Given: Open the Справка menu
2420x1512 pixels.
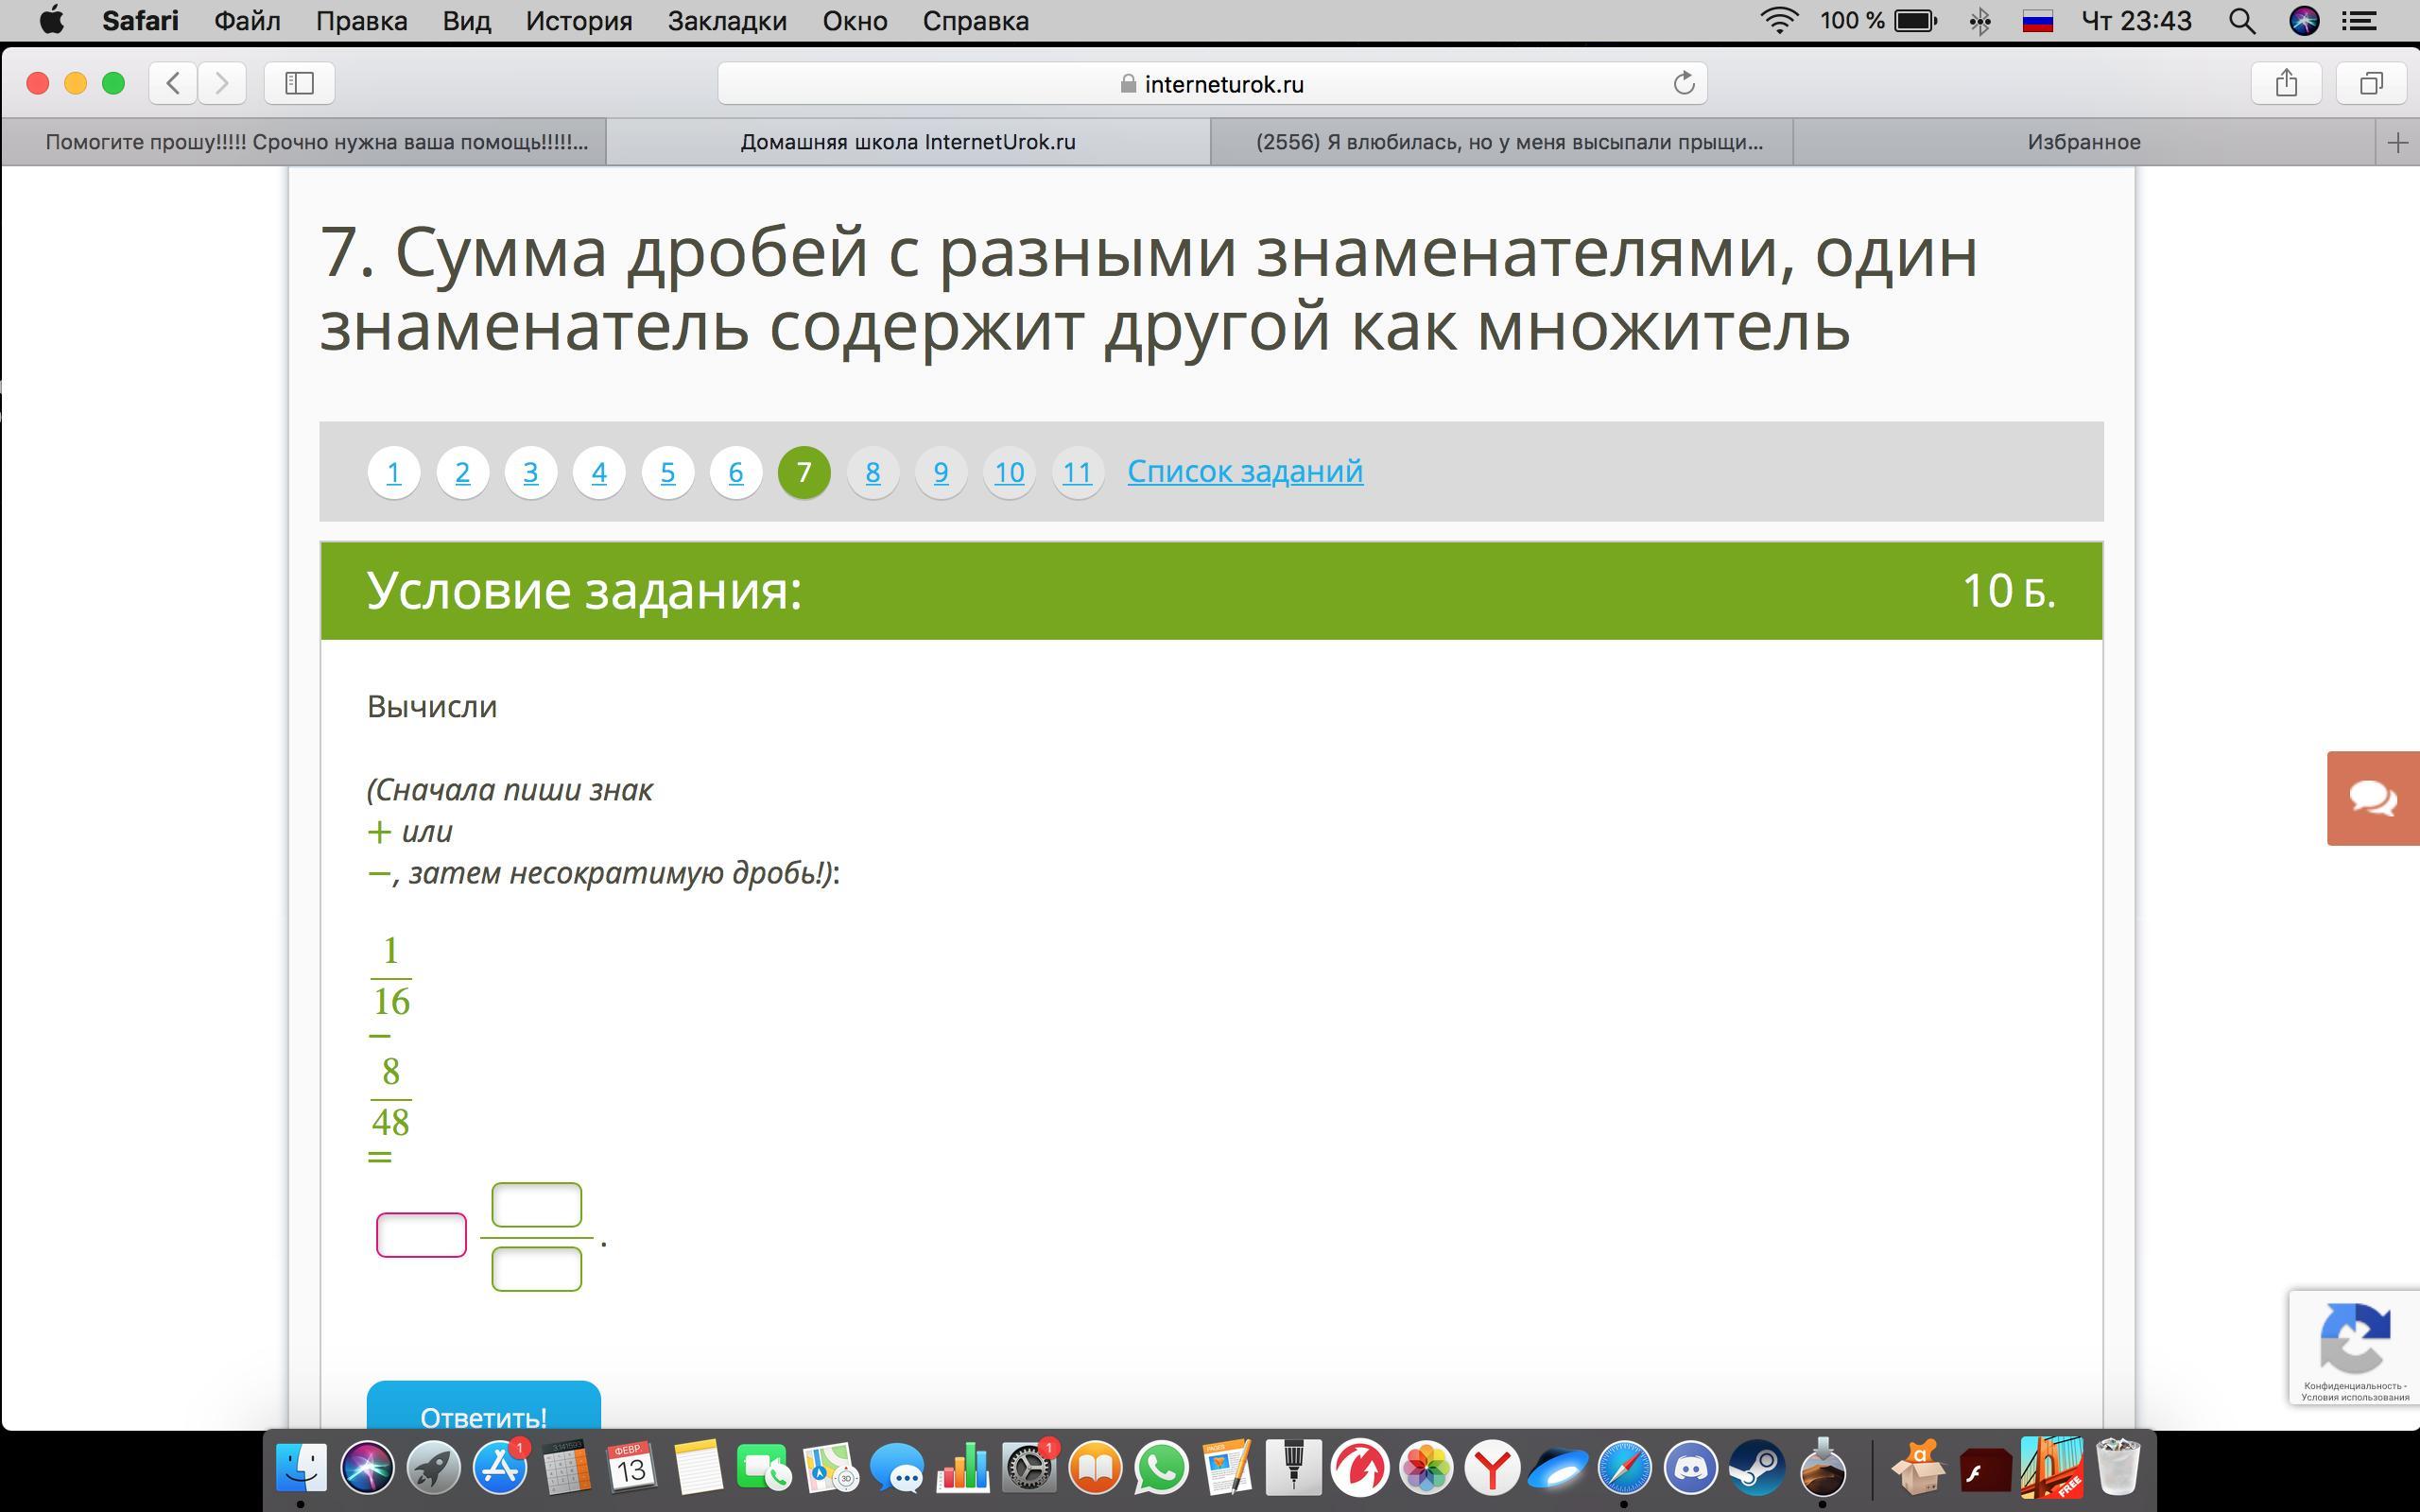Looking at the screenshot, I should pyautogui.click(x=975, y=20).
